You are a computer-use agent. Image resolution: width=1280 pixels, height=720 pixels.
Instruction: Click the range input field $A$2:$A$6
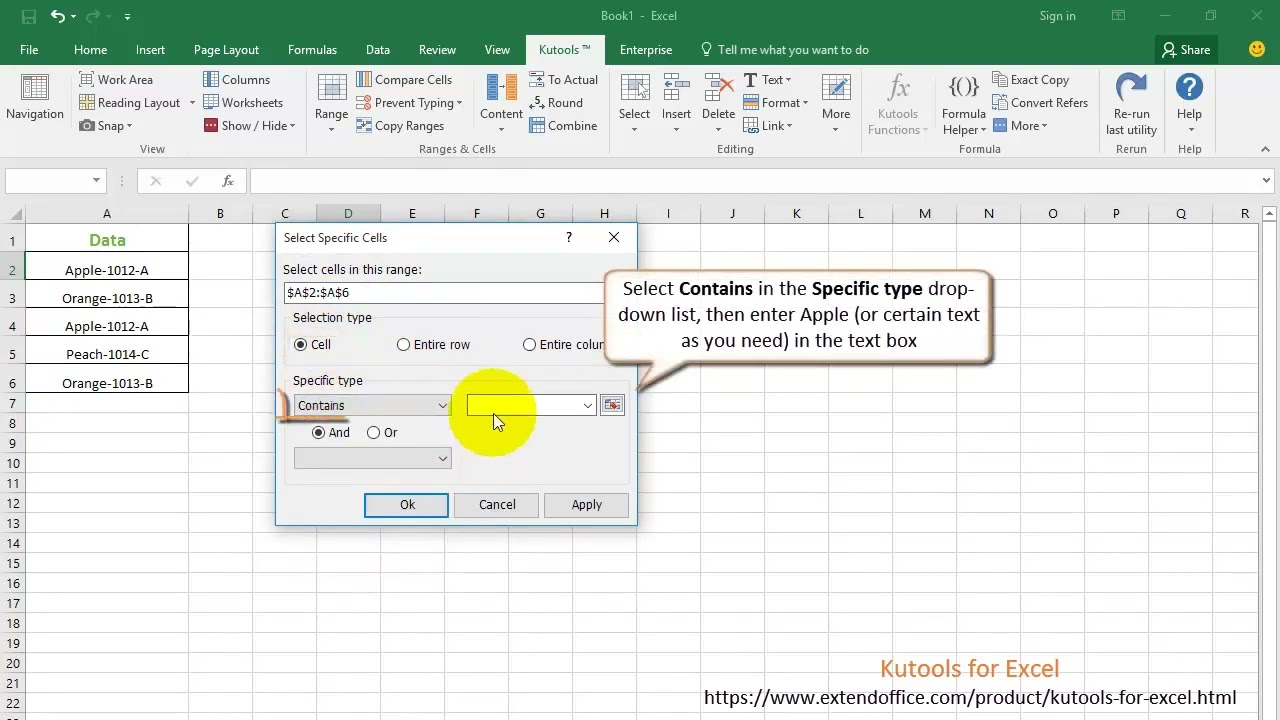pos(445,293)
